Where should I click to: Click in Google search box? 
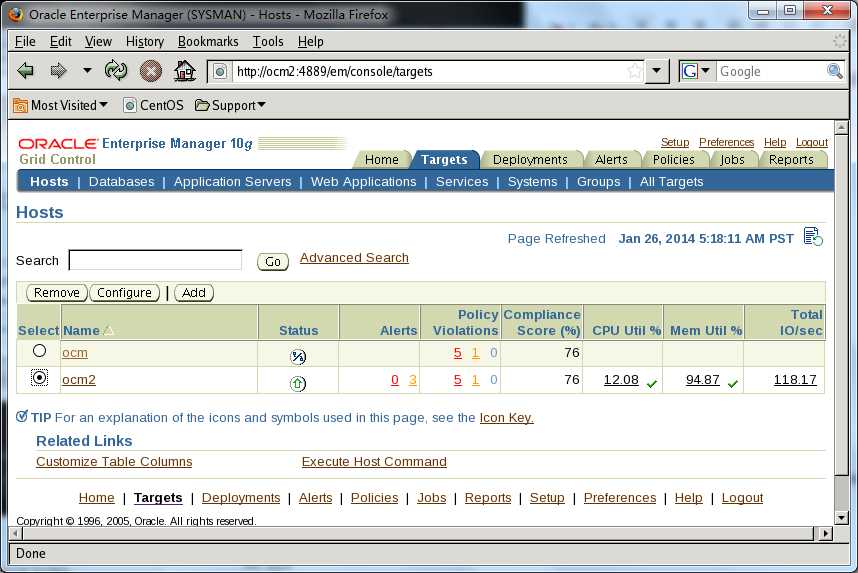pos(771,72)
